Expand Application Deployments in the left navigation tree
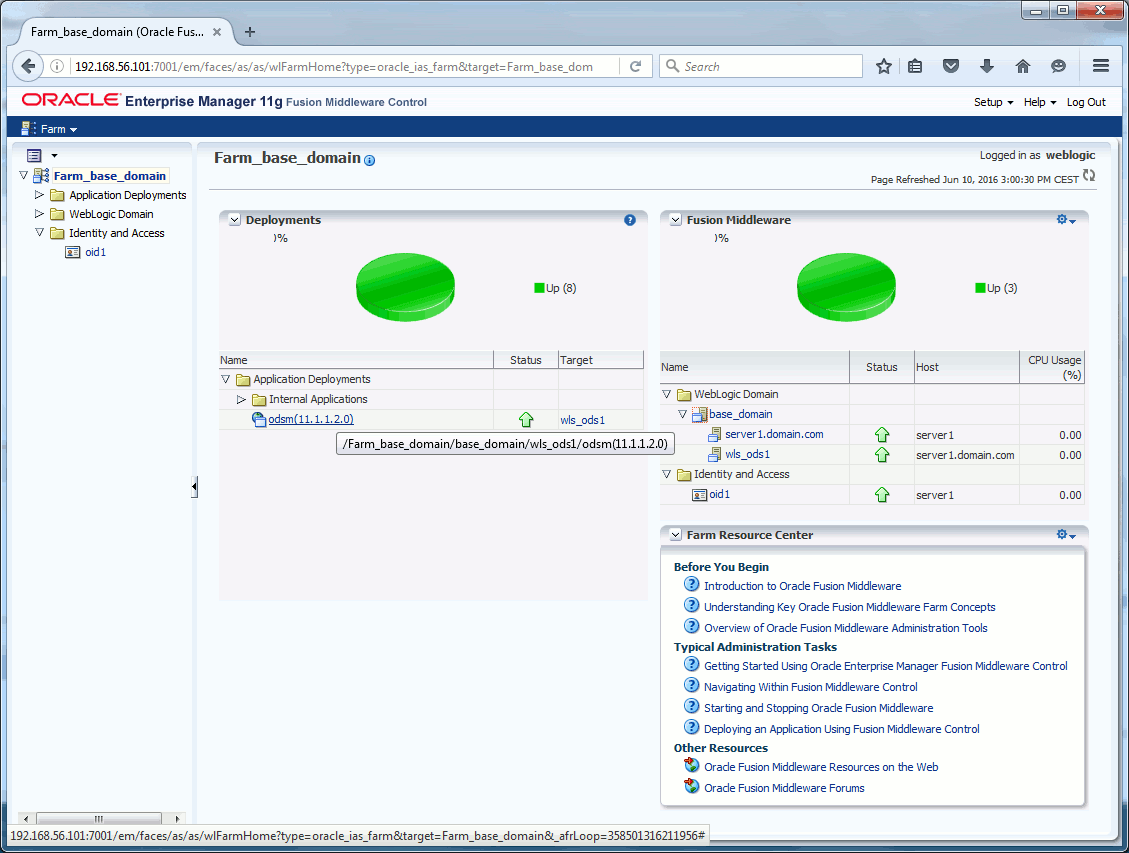 click(x=40, y=195)
